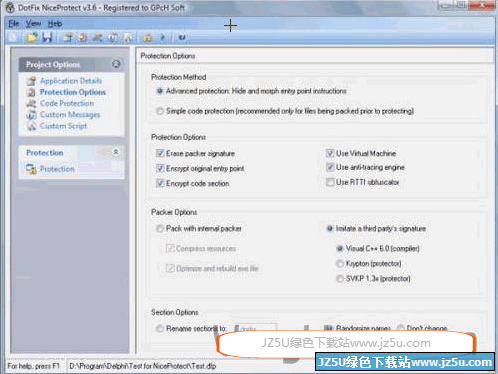The image size is (498, 374).
Task: Click the Custom Script sidebar icon
Action: [31, 126]
